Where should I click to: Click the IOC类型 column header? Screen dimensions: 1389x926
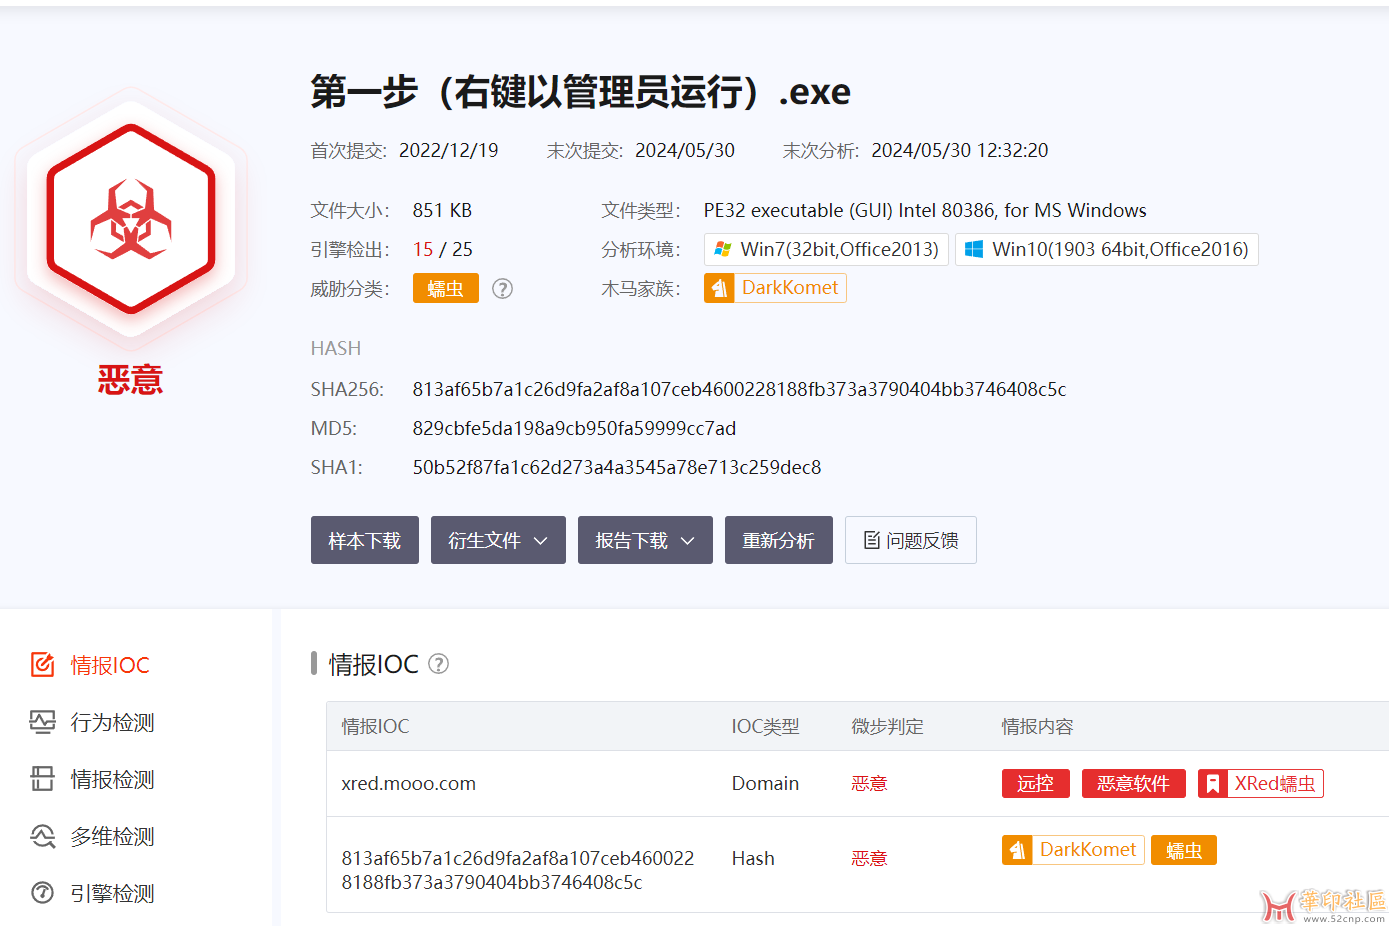pyautogui.click(x=765, y=726)
